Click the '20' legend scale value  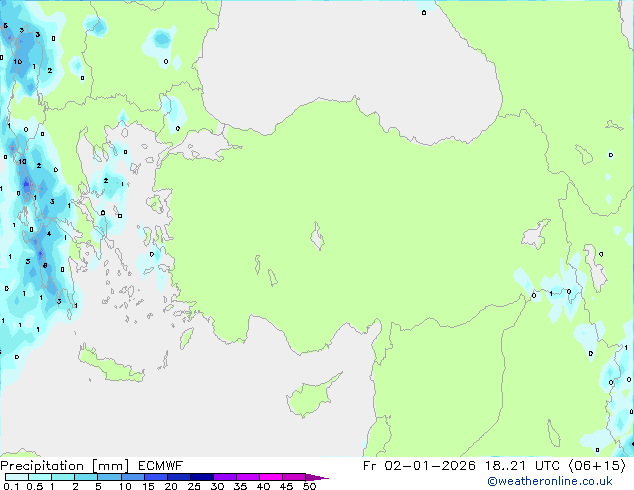point(171,486)
